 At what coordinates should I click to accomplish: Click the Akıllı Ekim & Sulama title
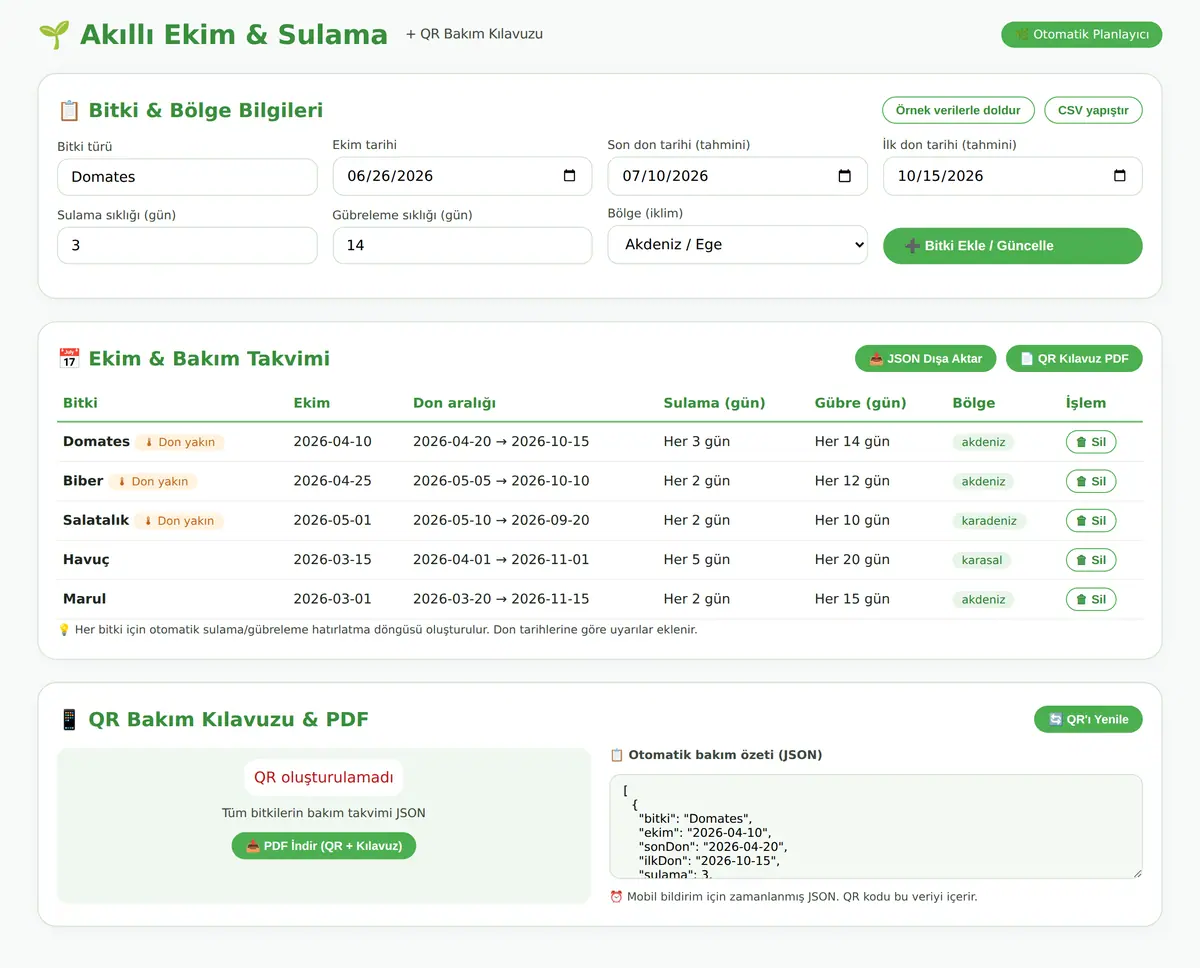[233, 34]
